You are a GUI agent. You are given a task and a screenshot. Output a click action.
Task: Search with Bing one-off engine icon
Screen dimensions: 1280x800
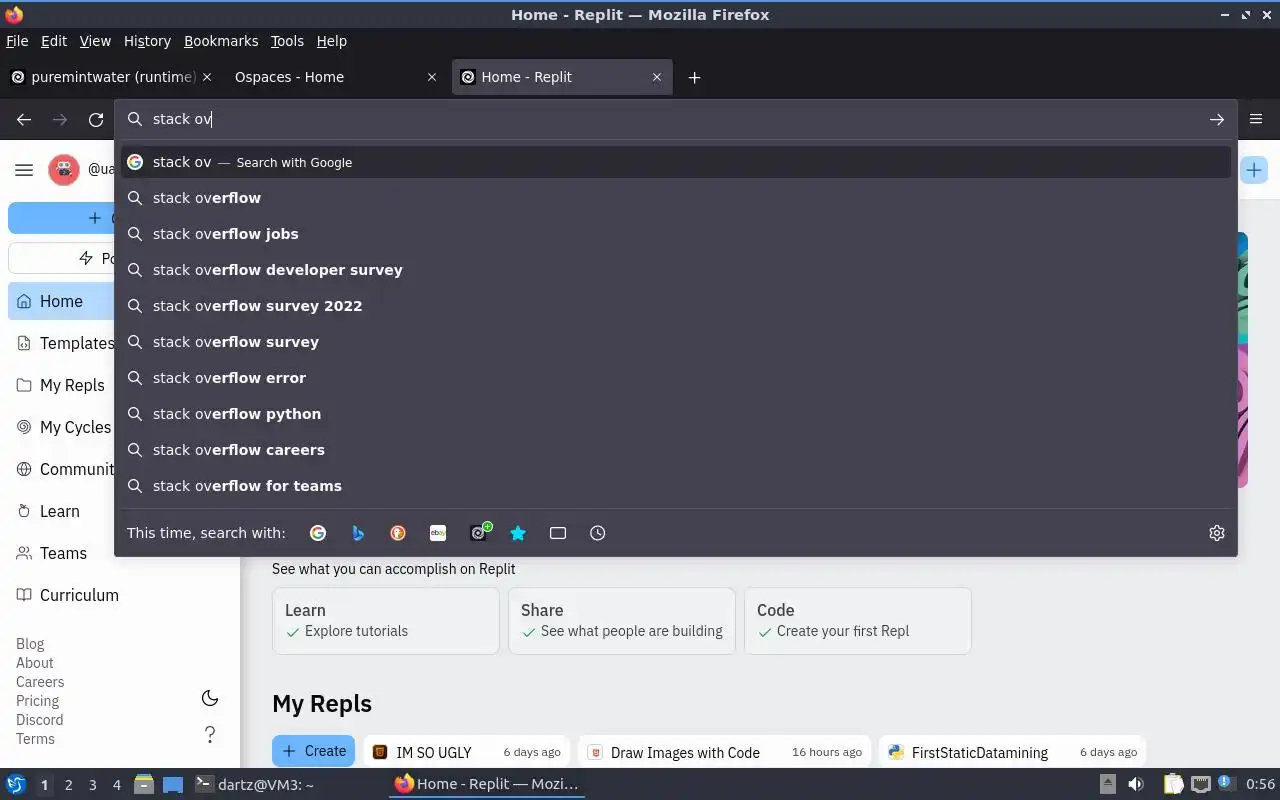coord(358,533)
